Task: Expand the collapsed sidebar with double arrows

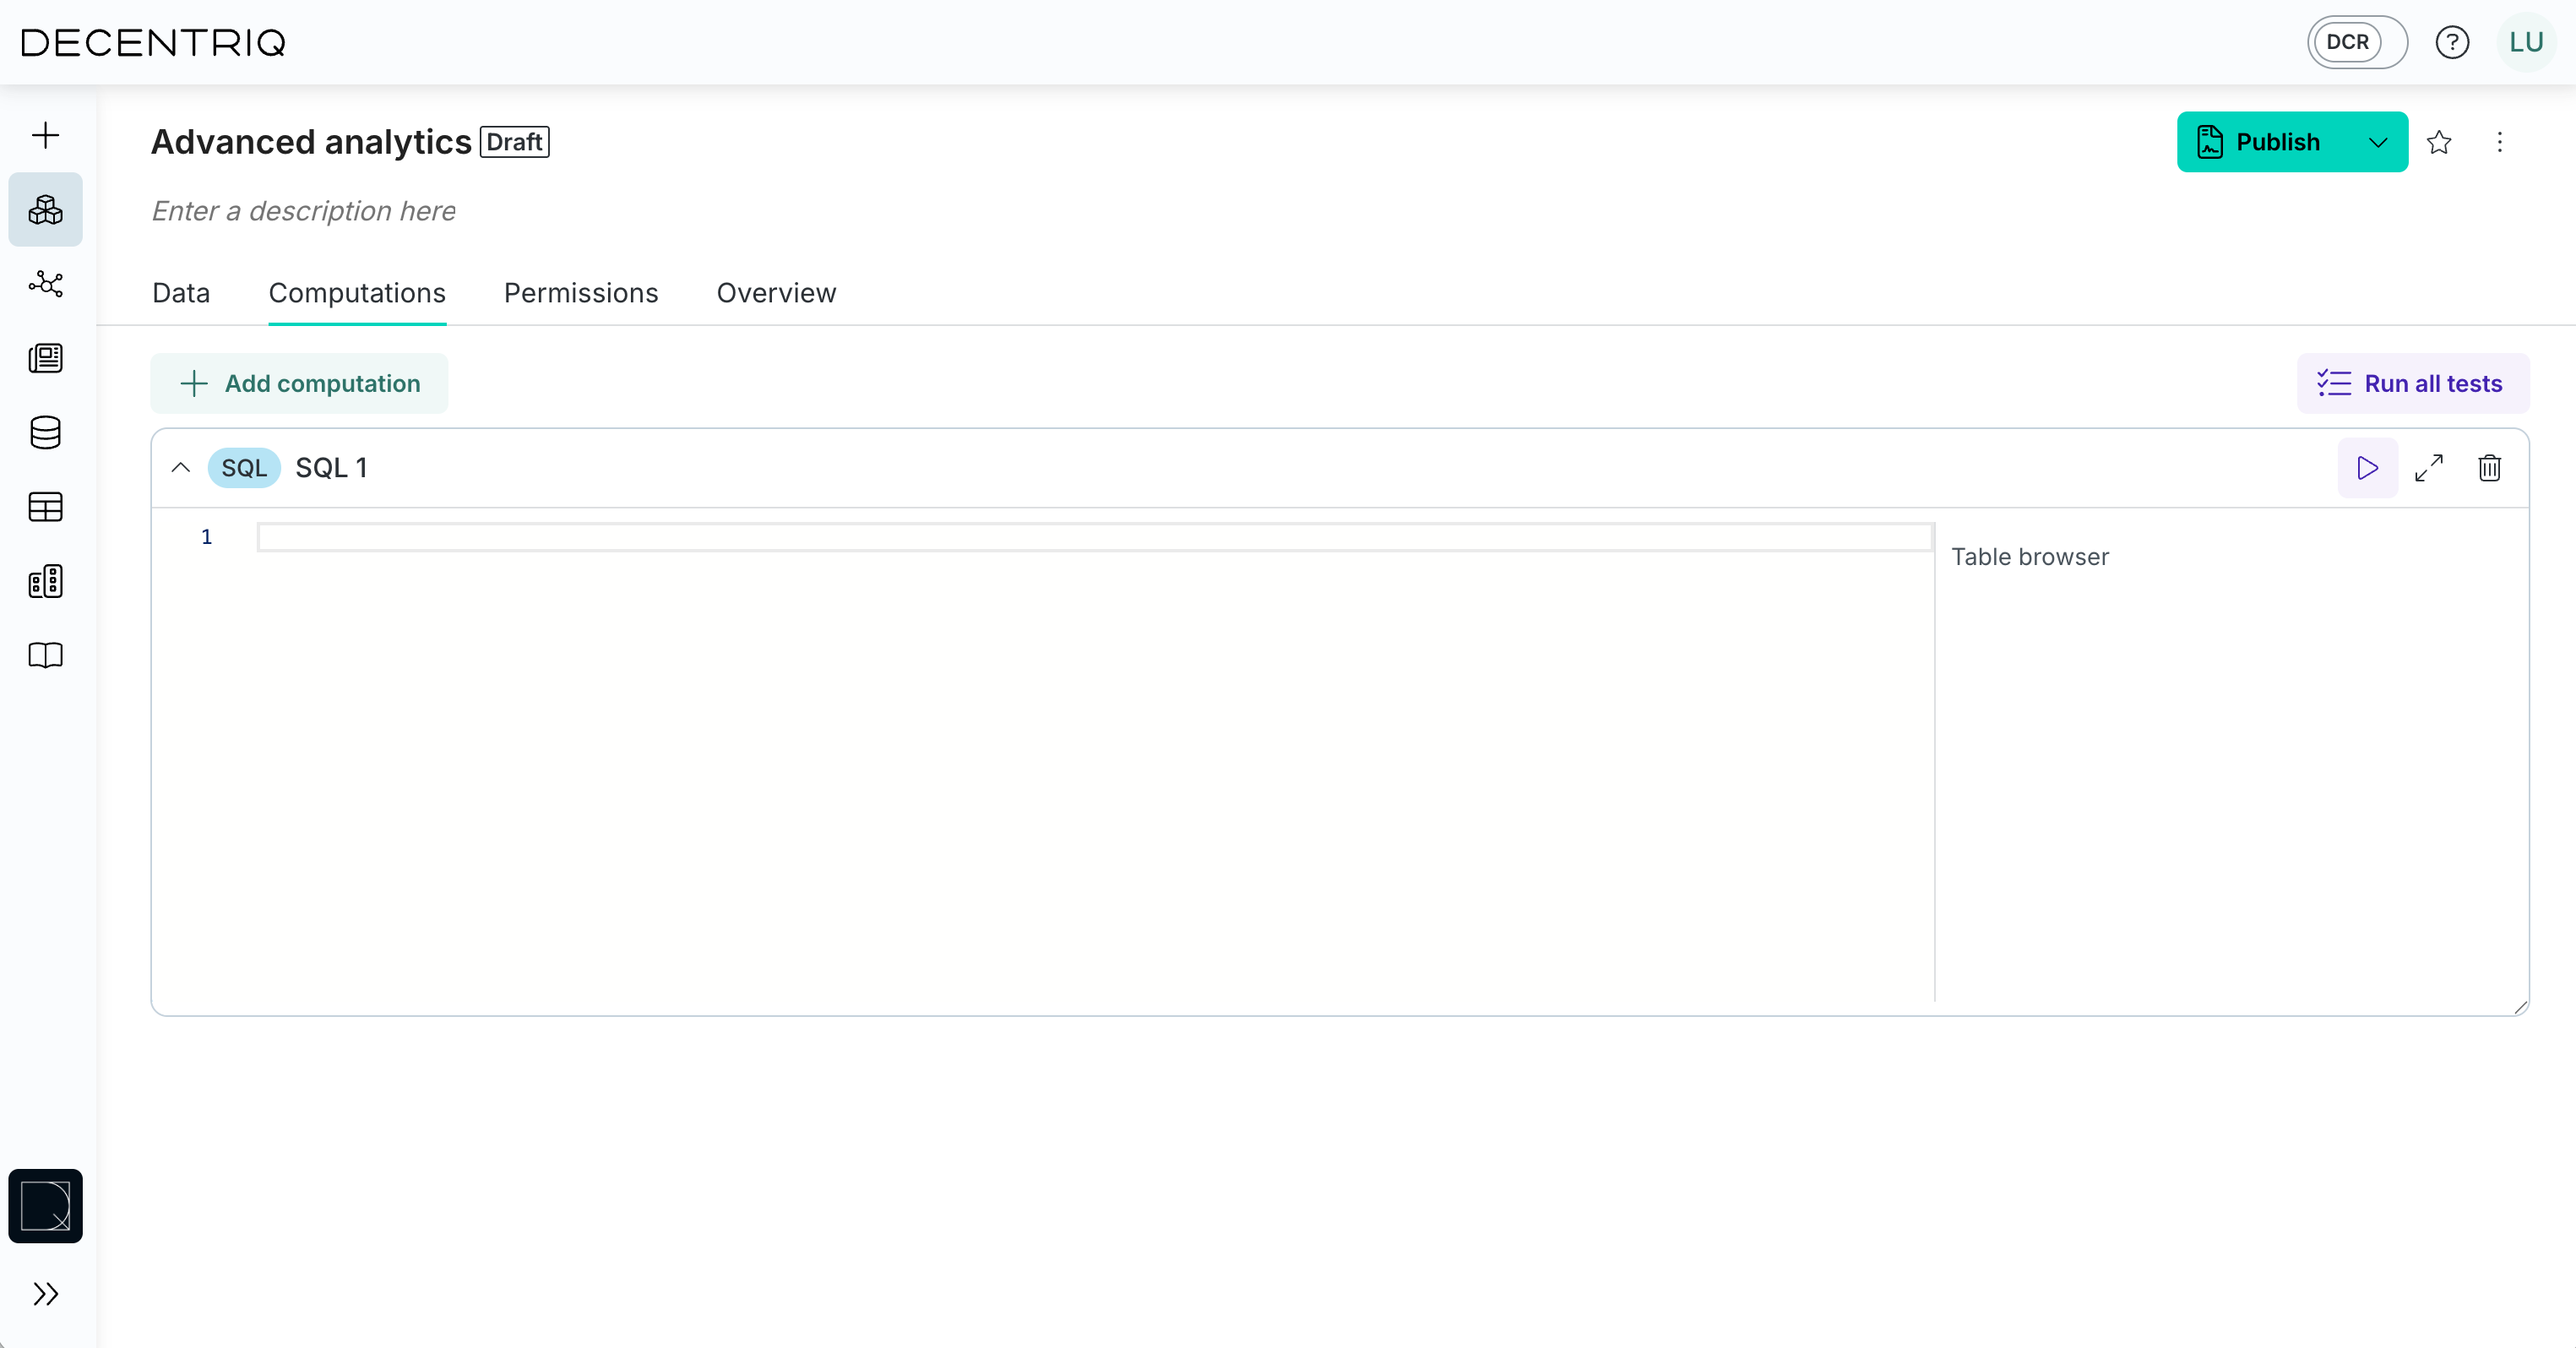Action: click(x=45, y=1294)
